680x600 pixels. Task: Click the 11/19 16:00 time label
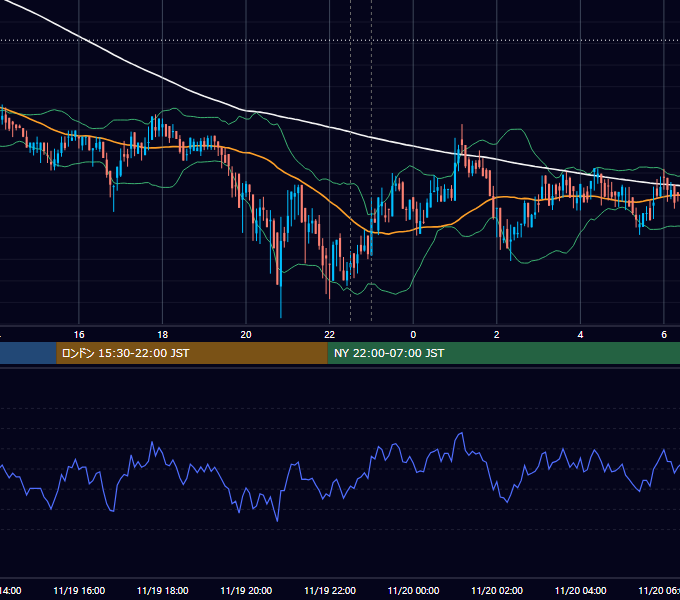[79, 590]
